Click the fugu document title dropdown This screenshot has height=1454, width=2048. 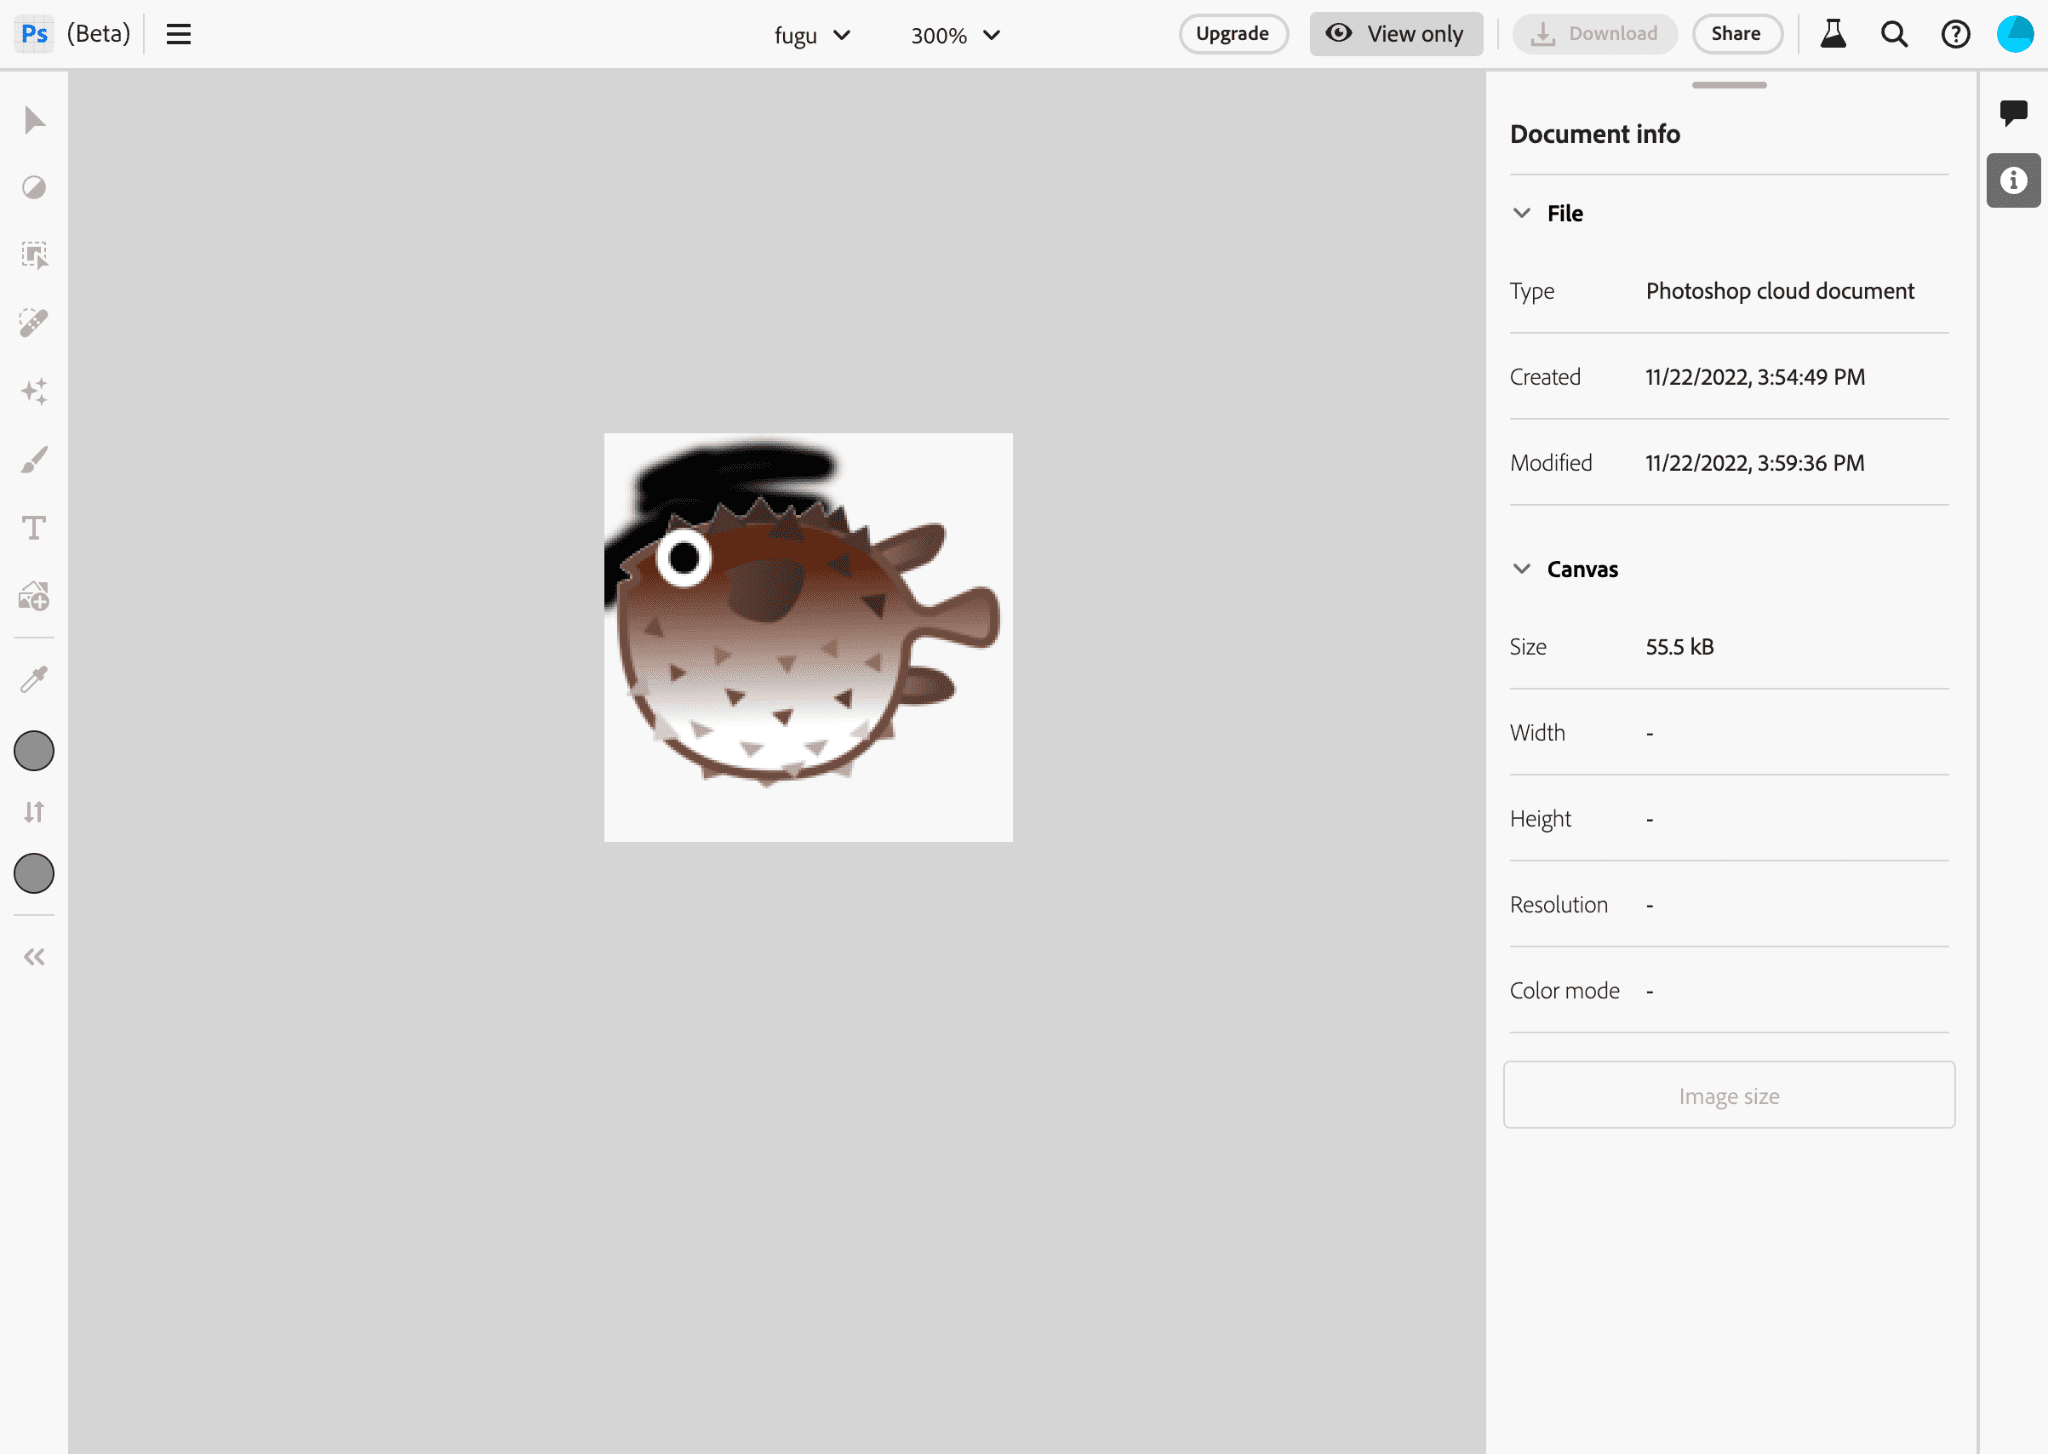point(812,35)
